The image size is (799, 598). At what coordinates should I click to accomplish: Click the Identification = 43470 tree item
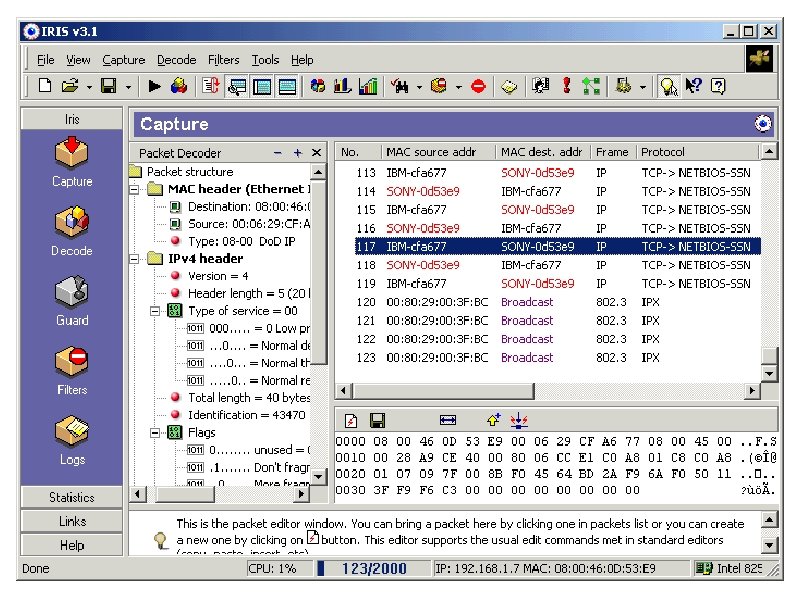click(x=247, y=415)
